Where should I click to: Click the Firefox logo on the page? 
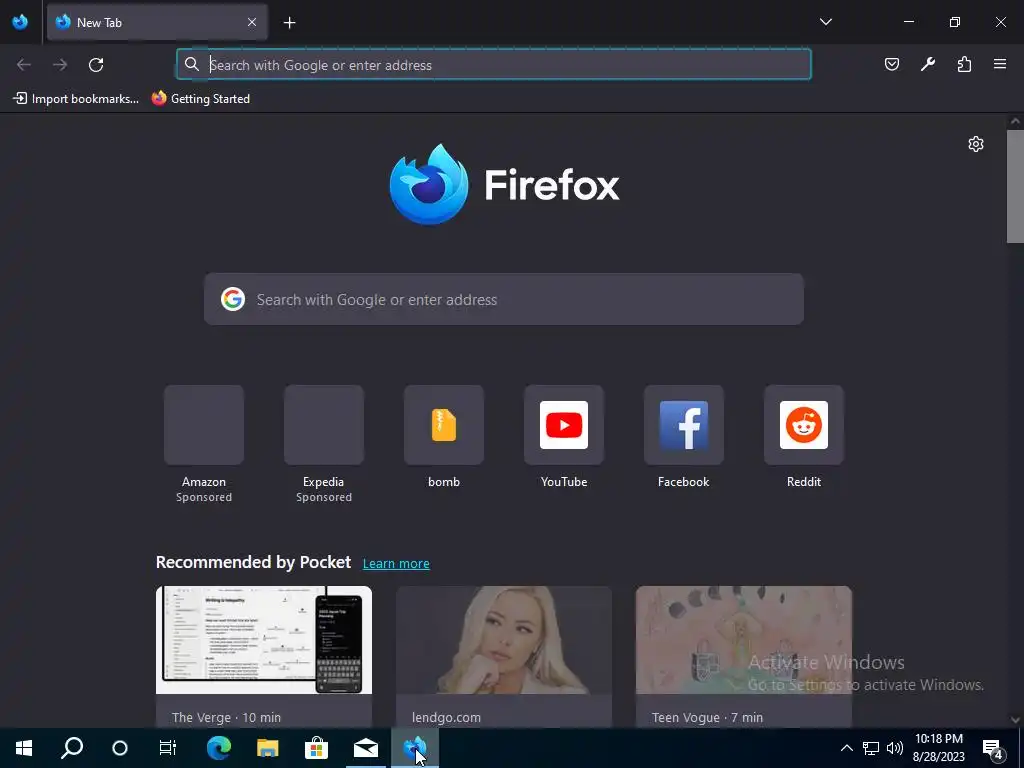click(x=504, y=185)
